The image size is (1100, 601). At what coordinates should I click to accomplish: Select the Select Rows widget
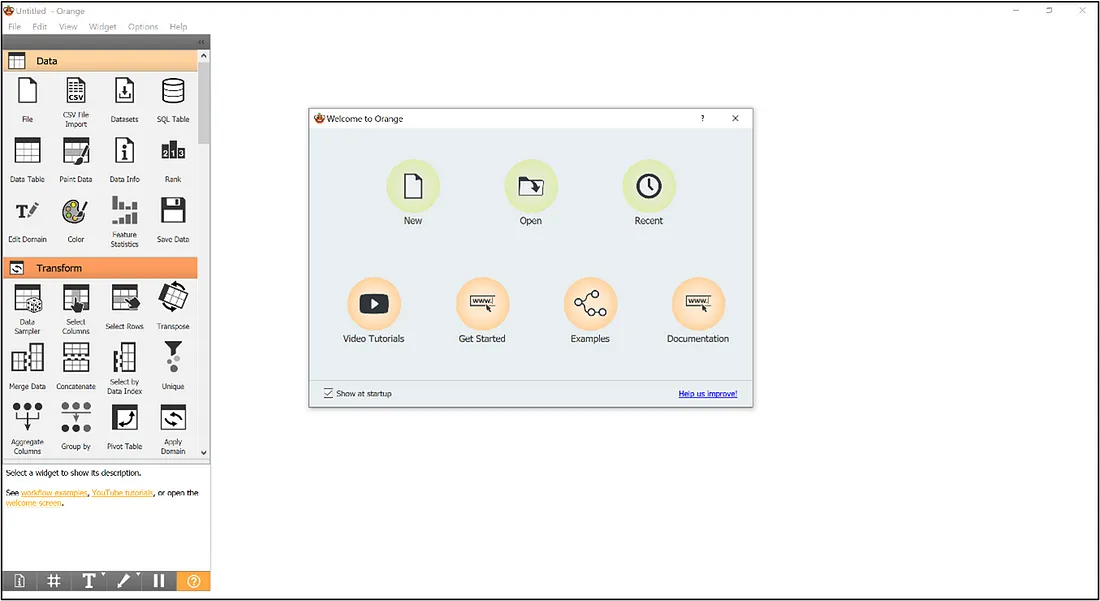124,307
